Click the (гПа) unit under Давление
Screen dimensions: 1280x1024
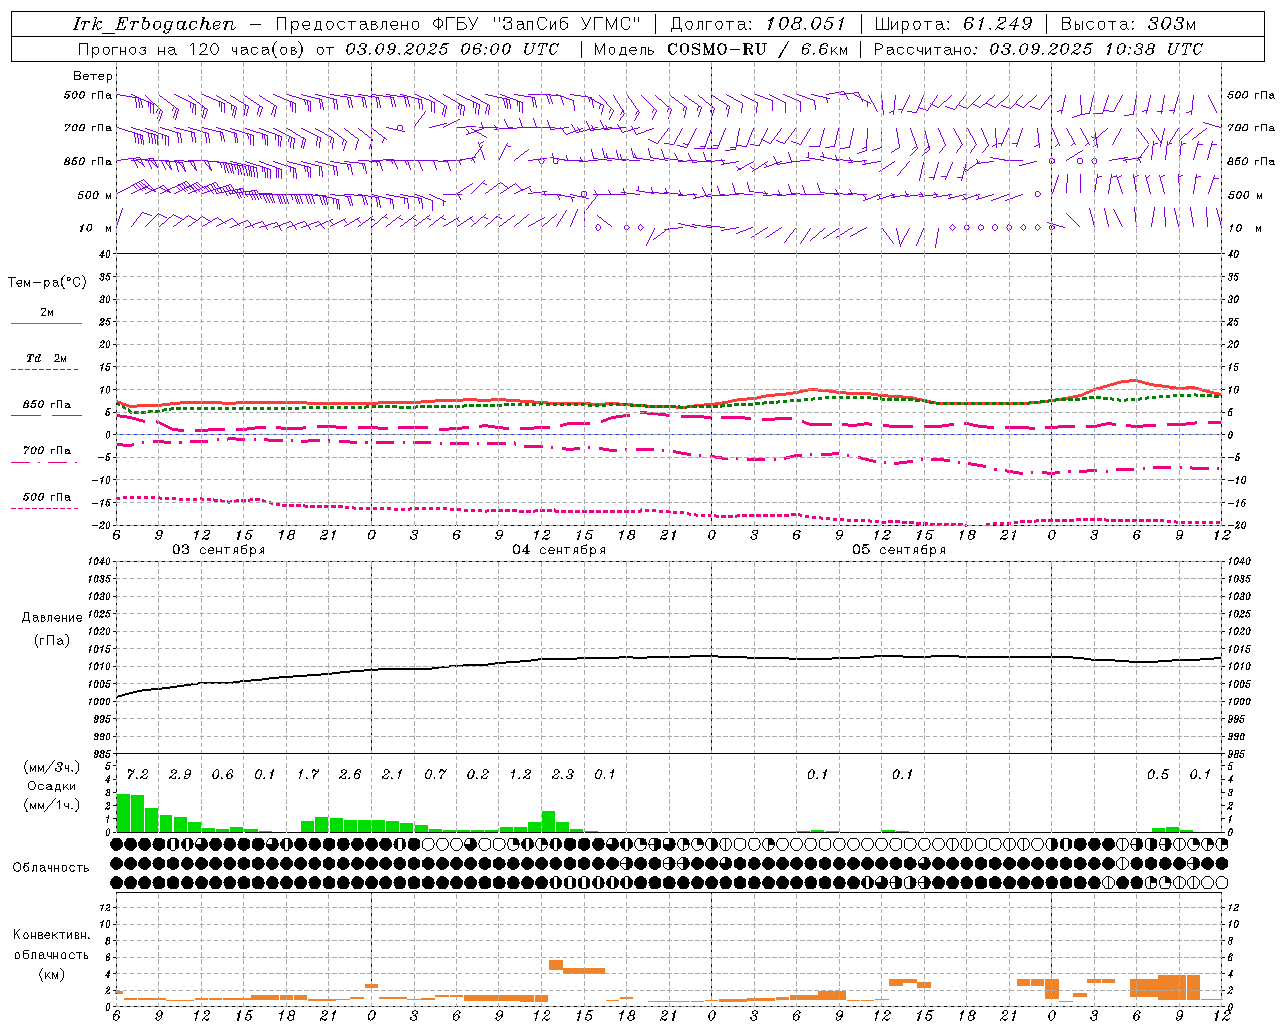point(52,640)
